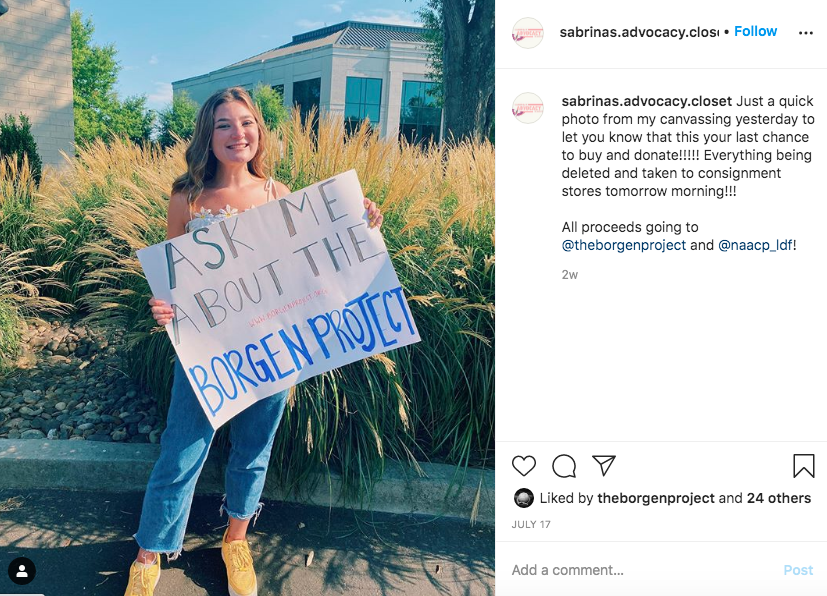Click the tagged people icon on the photo
This screenshot has height=596, width=827.
click(x=22, y=571)
